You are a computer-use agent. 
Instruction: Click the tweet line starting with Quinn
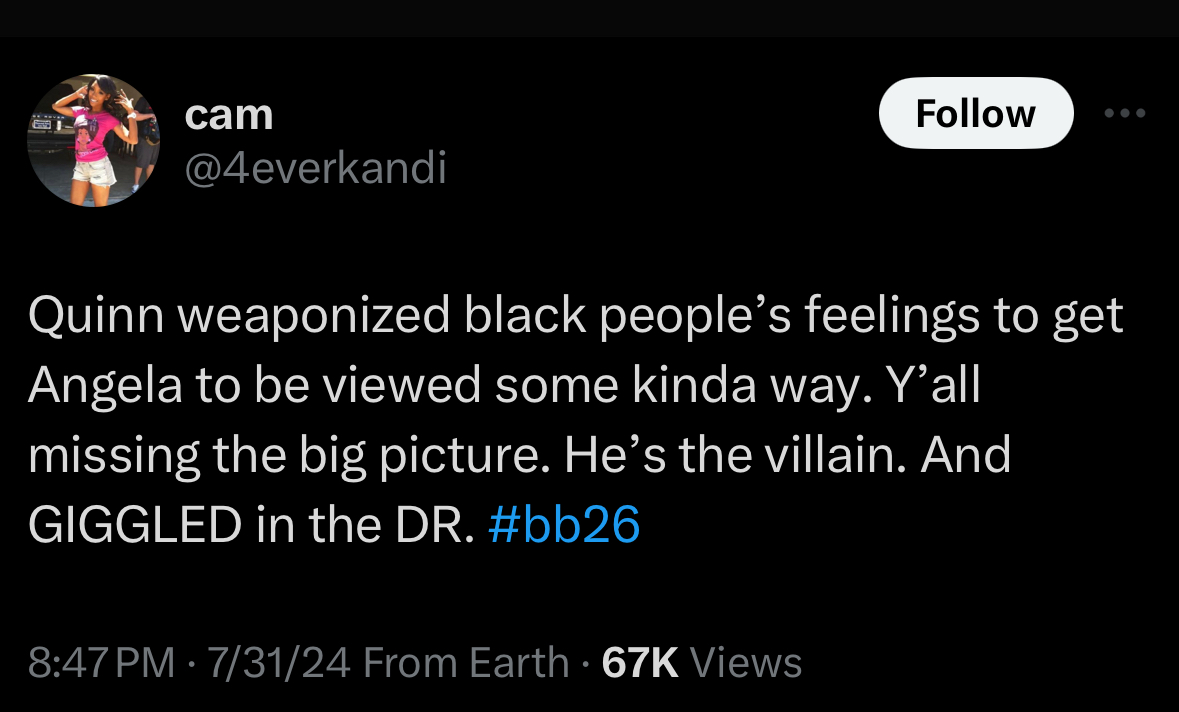pyautogui.click(x=576, y=315)
